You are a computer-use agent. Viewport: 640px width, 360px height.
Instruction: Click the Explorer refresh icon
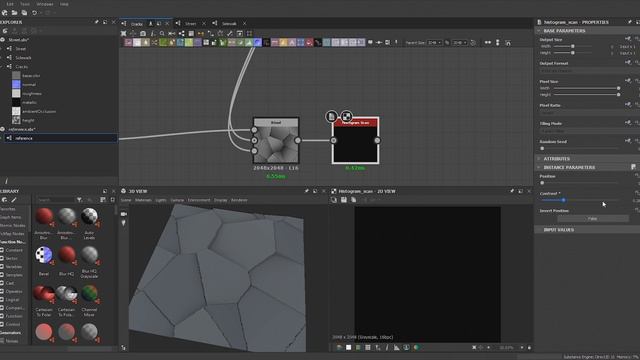5,31
